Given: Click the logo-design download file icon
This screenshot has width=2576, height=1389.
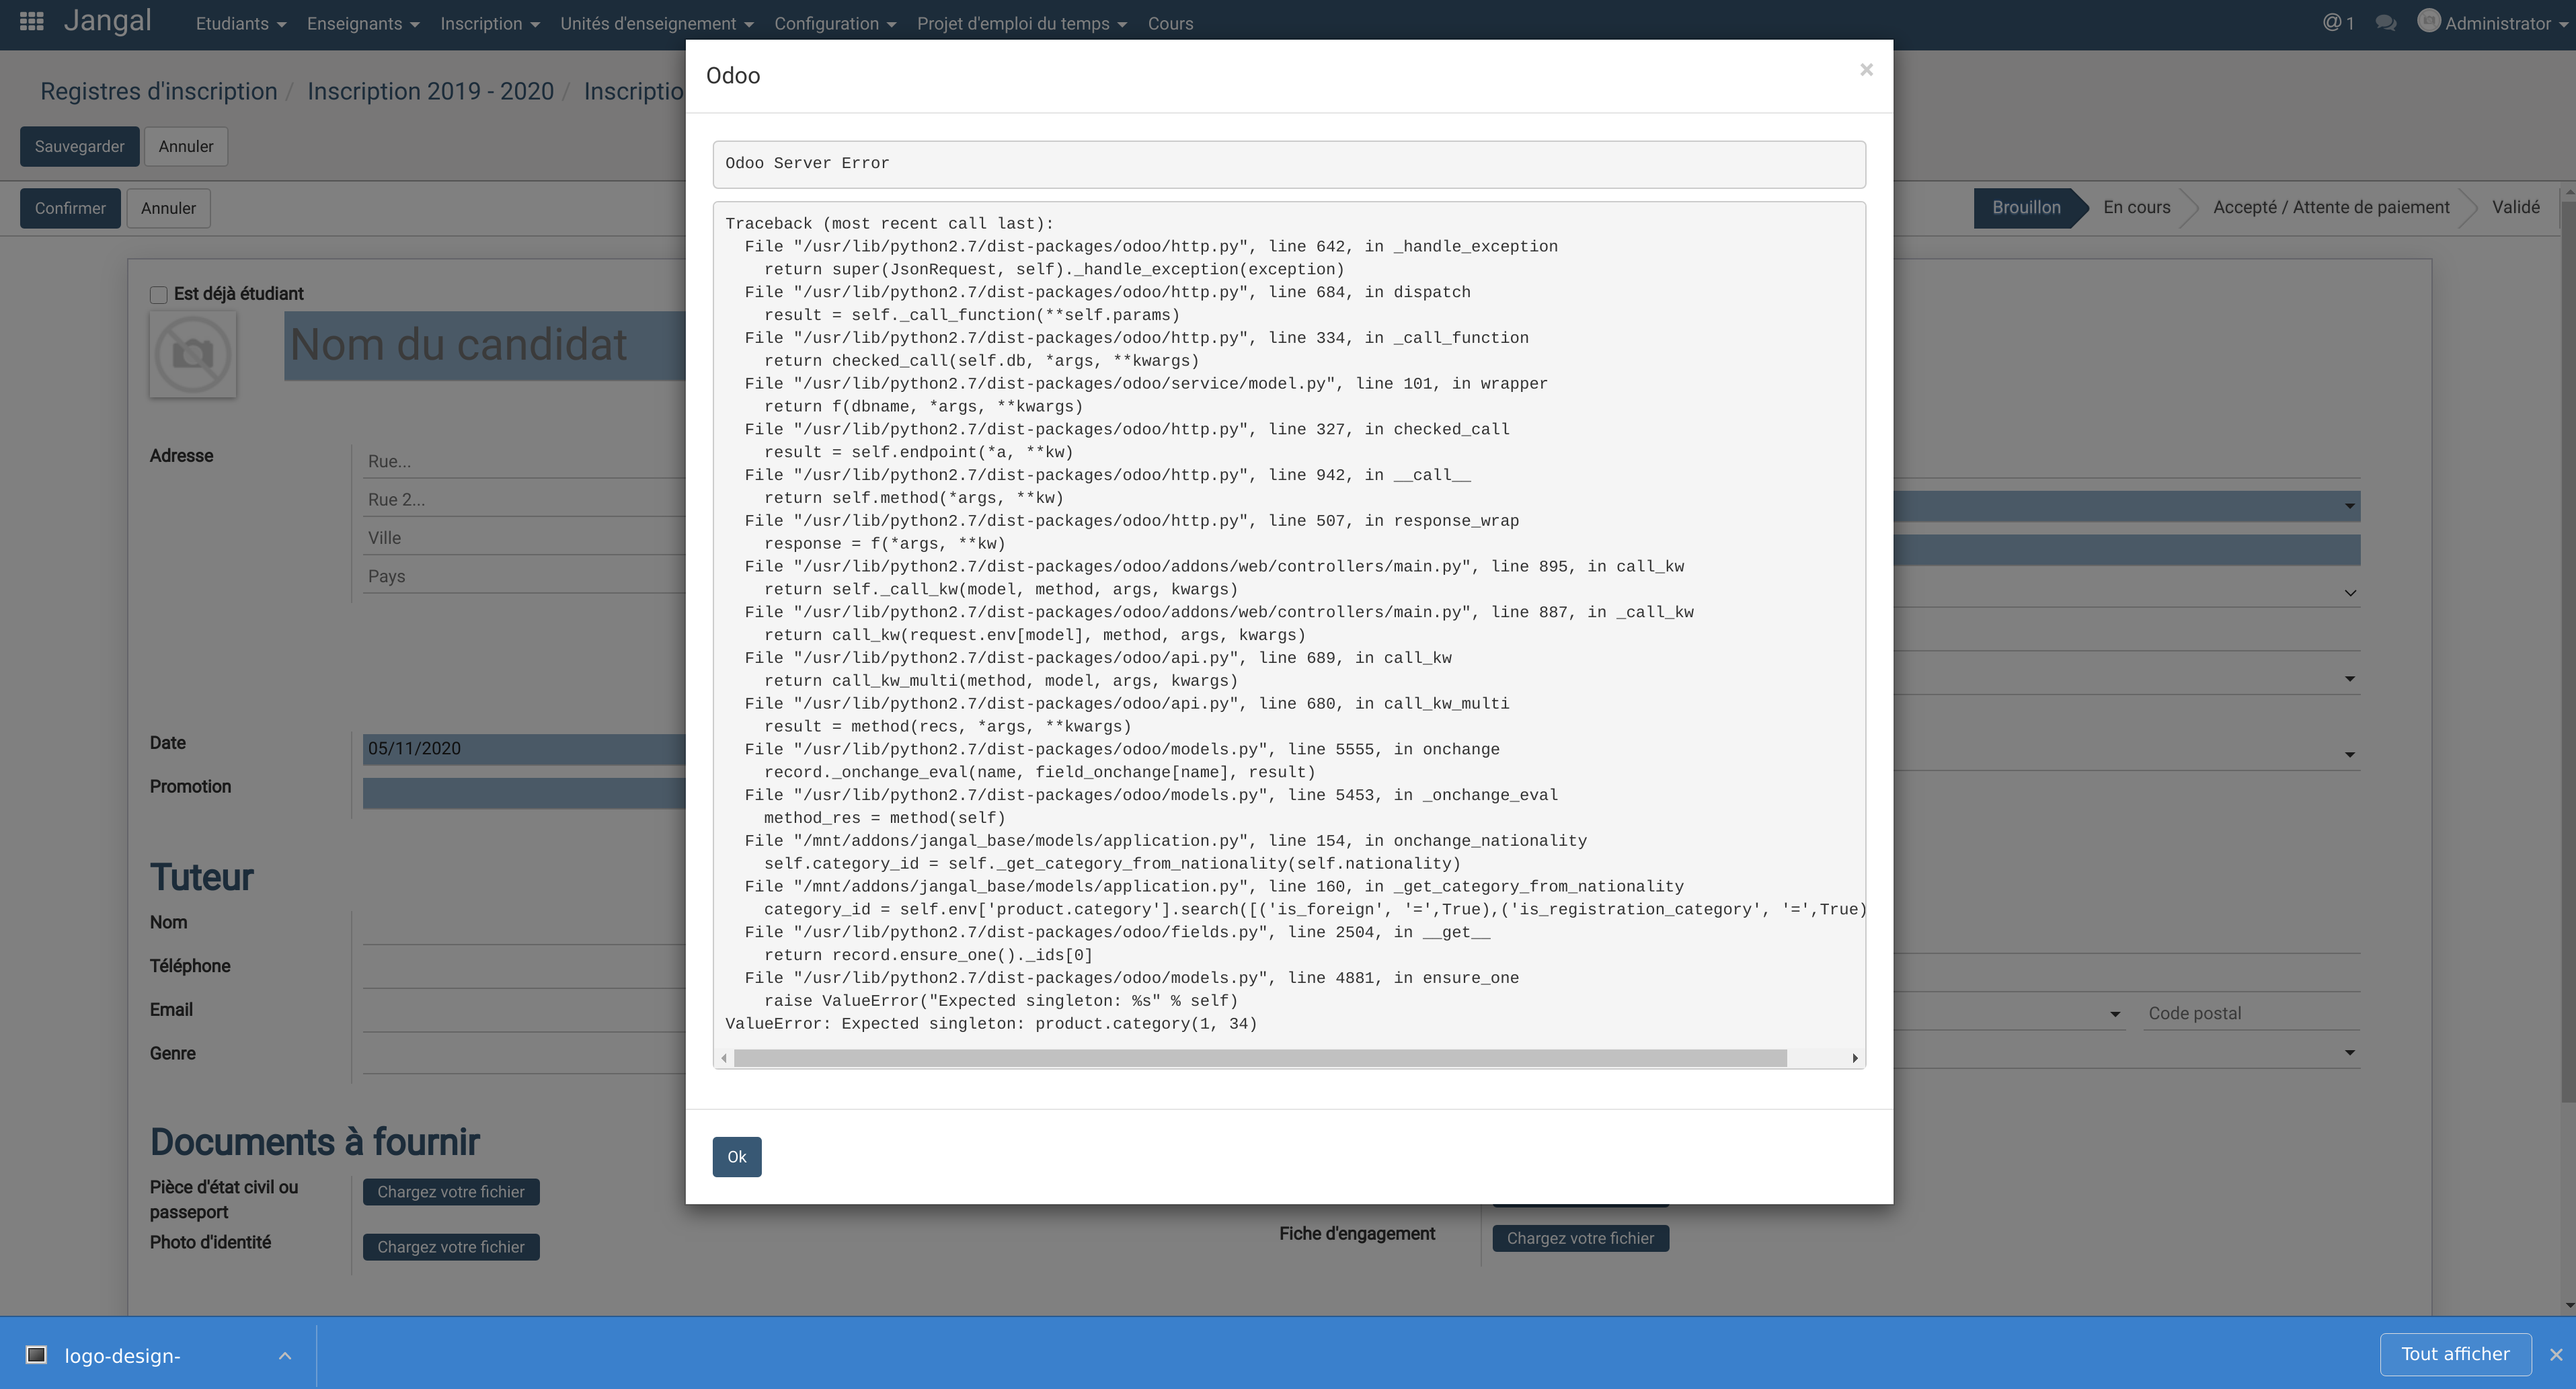Looking at the screenshot, I should coord(37,1355).
